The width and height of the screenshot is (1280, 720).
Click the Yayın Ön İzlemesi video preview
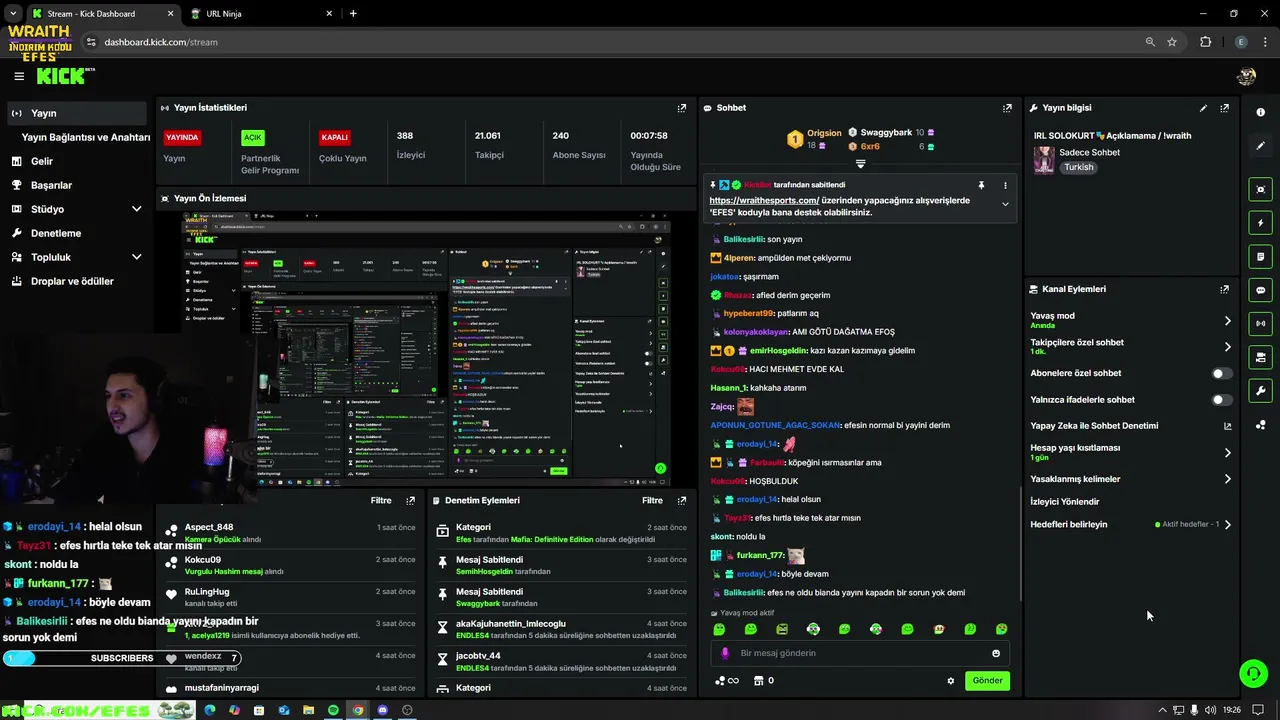(426, 349)
